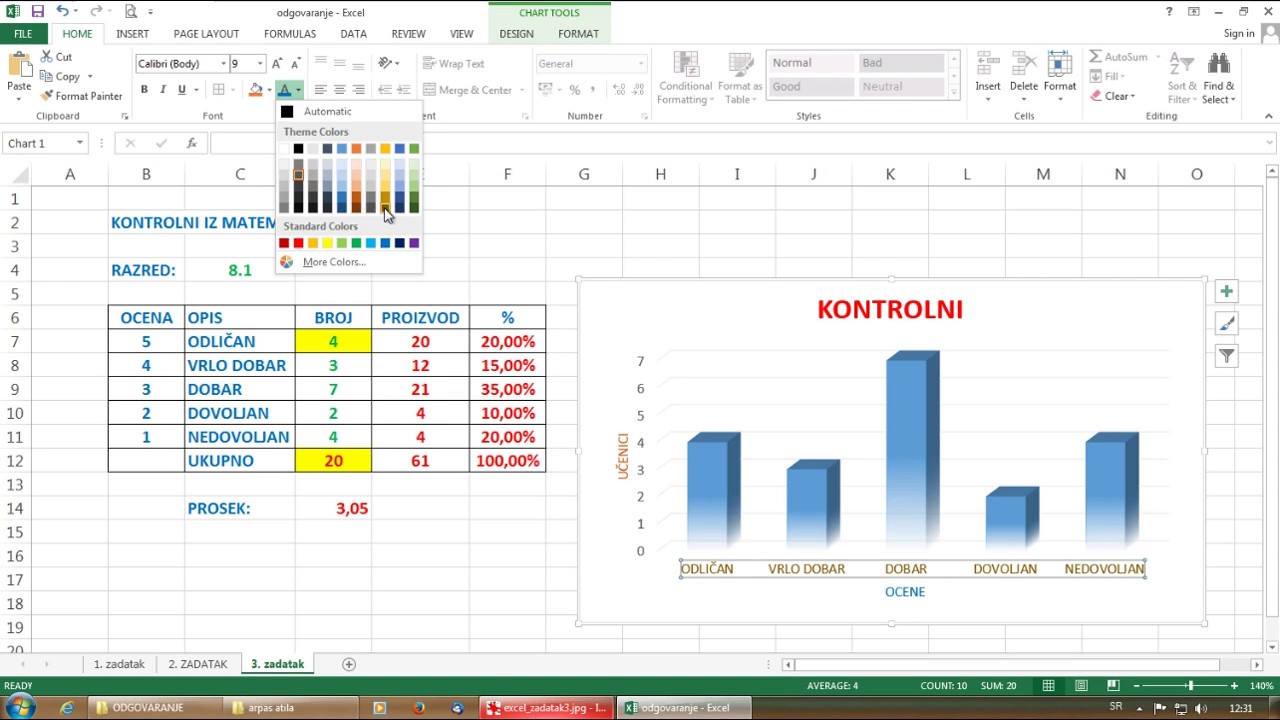Screen dimensions: 1280x720
Task: Click Chart Filters funnel button
Action: (1226, 356)
